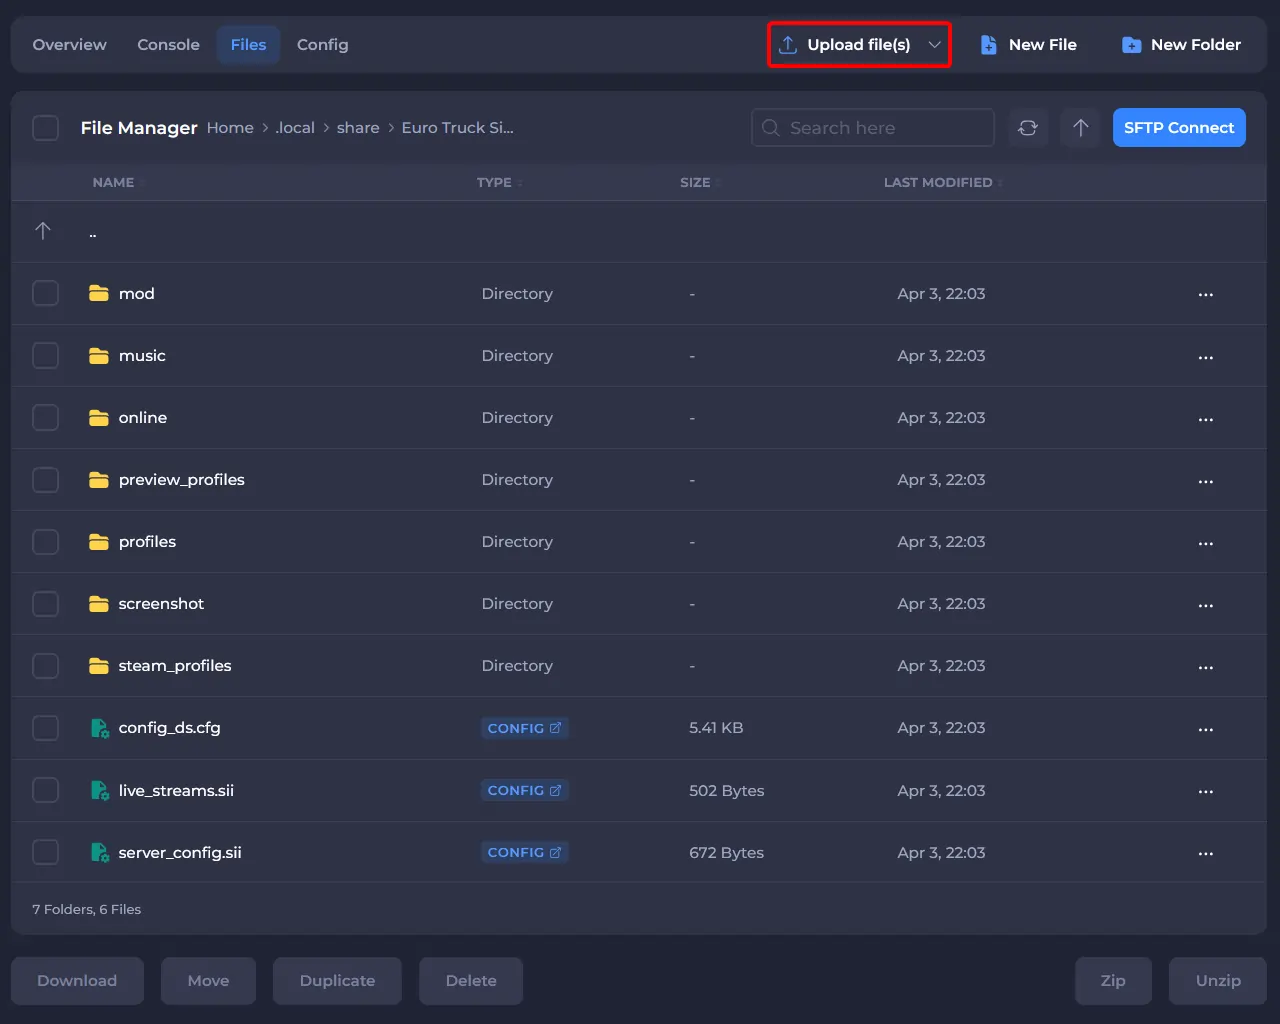The height and width of the screenshot is (1024, 1280).
Task: Go to the .local breadcrumb
Action: coord(295,128)
